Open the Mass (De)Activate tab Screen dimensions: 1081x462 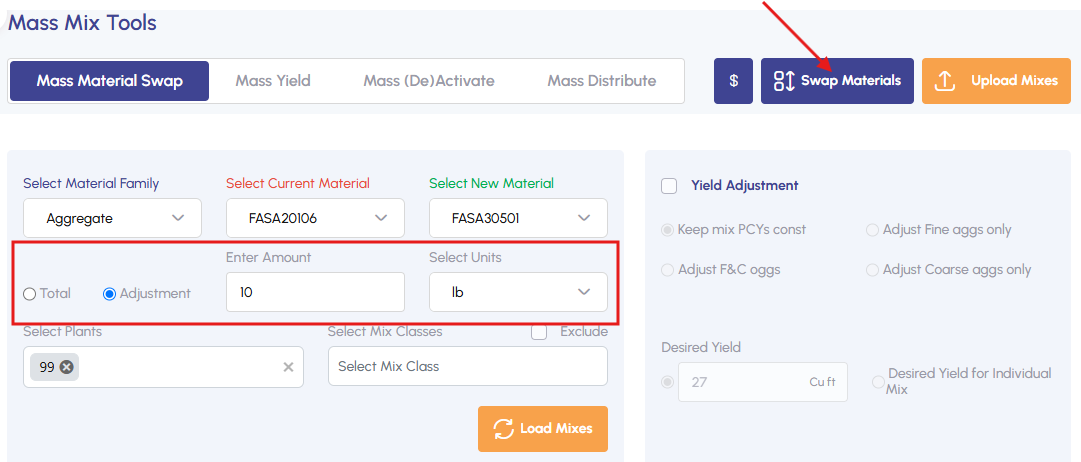pos(429,81)
